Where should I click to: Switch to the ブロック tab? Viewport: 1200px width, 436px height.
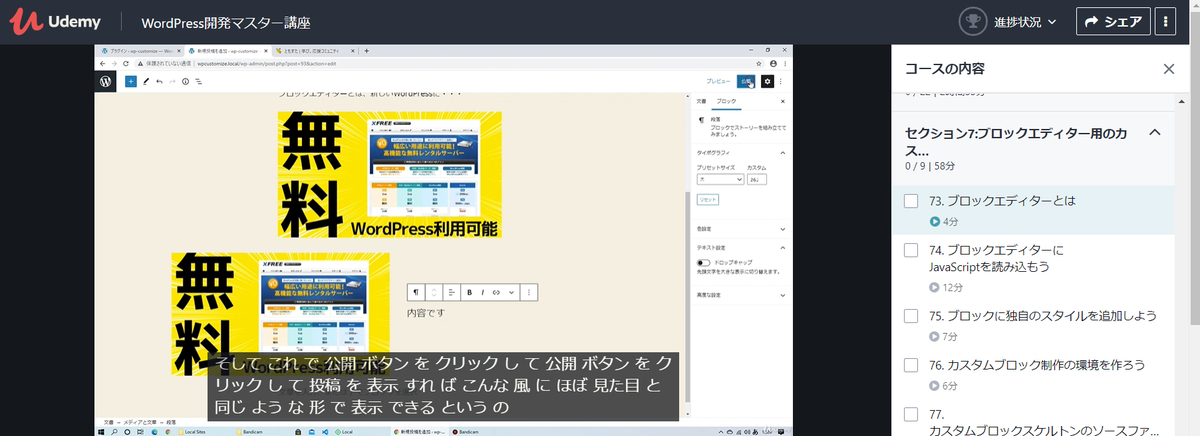point(727,102)
